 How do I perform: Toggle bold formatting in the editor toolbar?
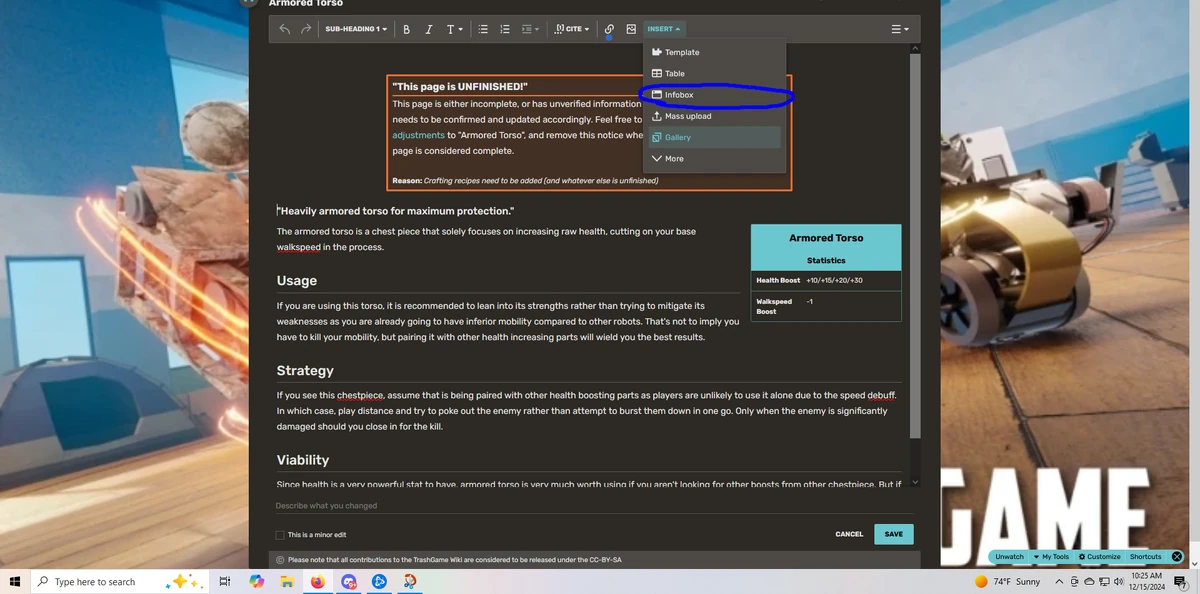pyautogui.click(x=406, y=29)
